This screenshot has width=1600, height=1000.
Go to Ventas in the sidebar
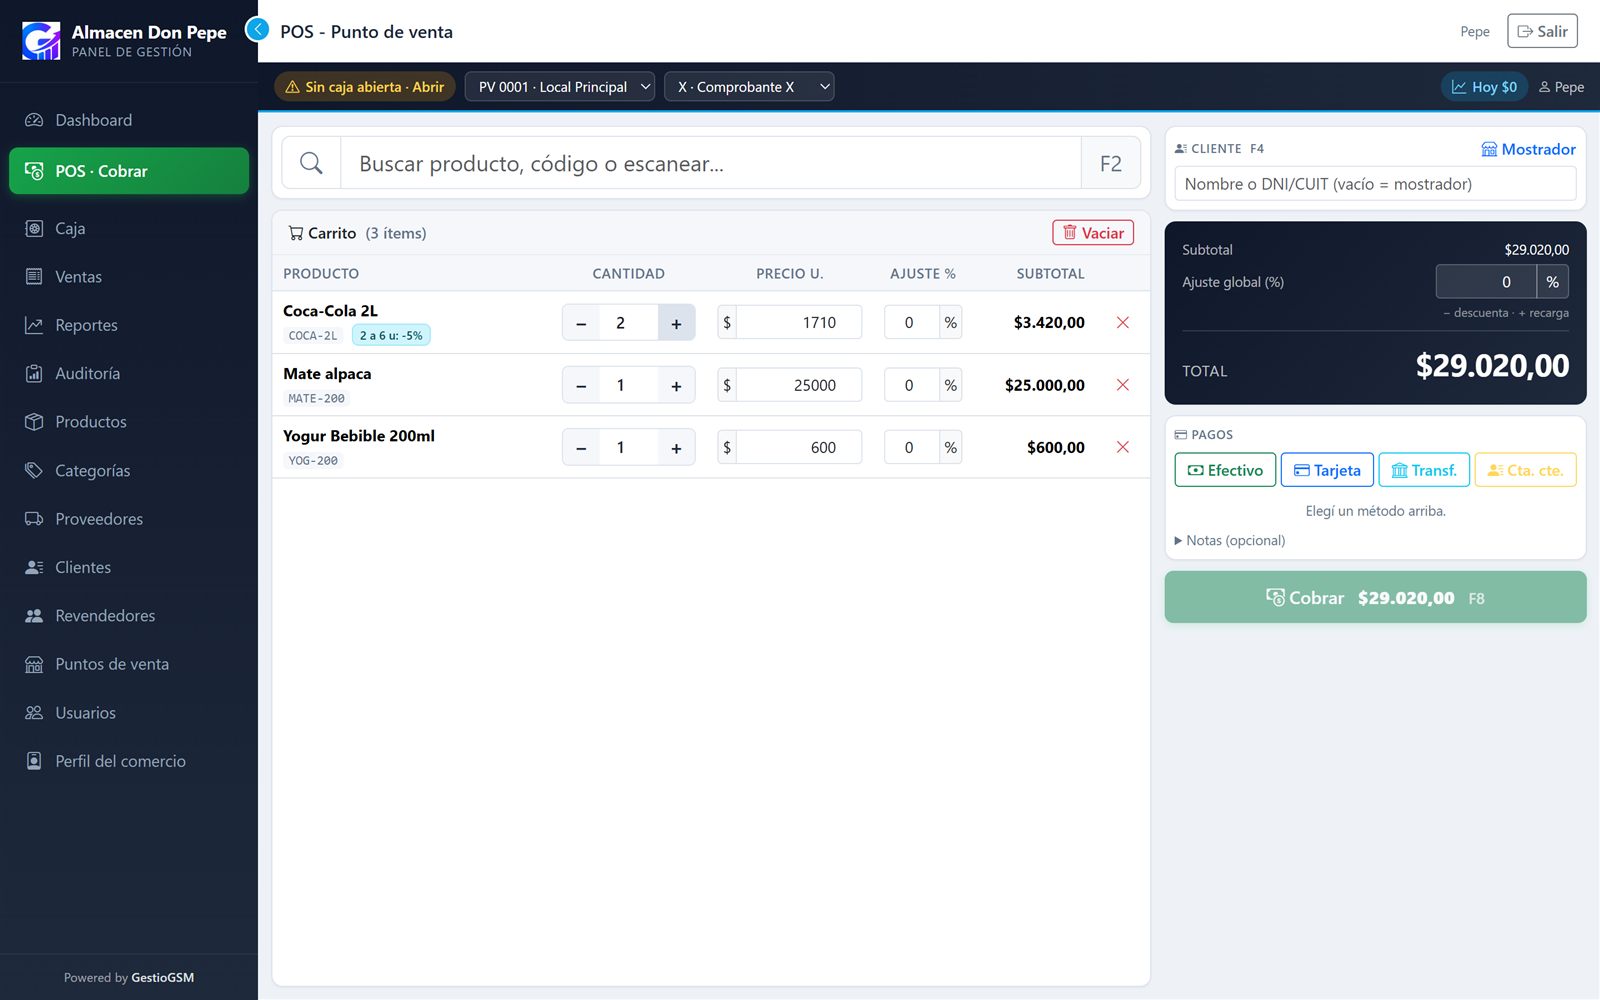[x=129, y=277]
